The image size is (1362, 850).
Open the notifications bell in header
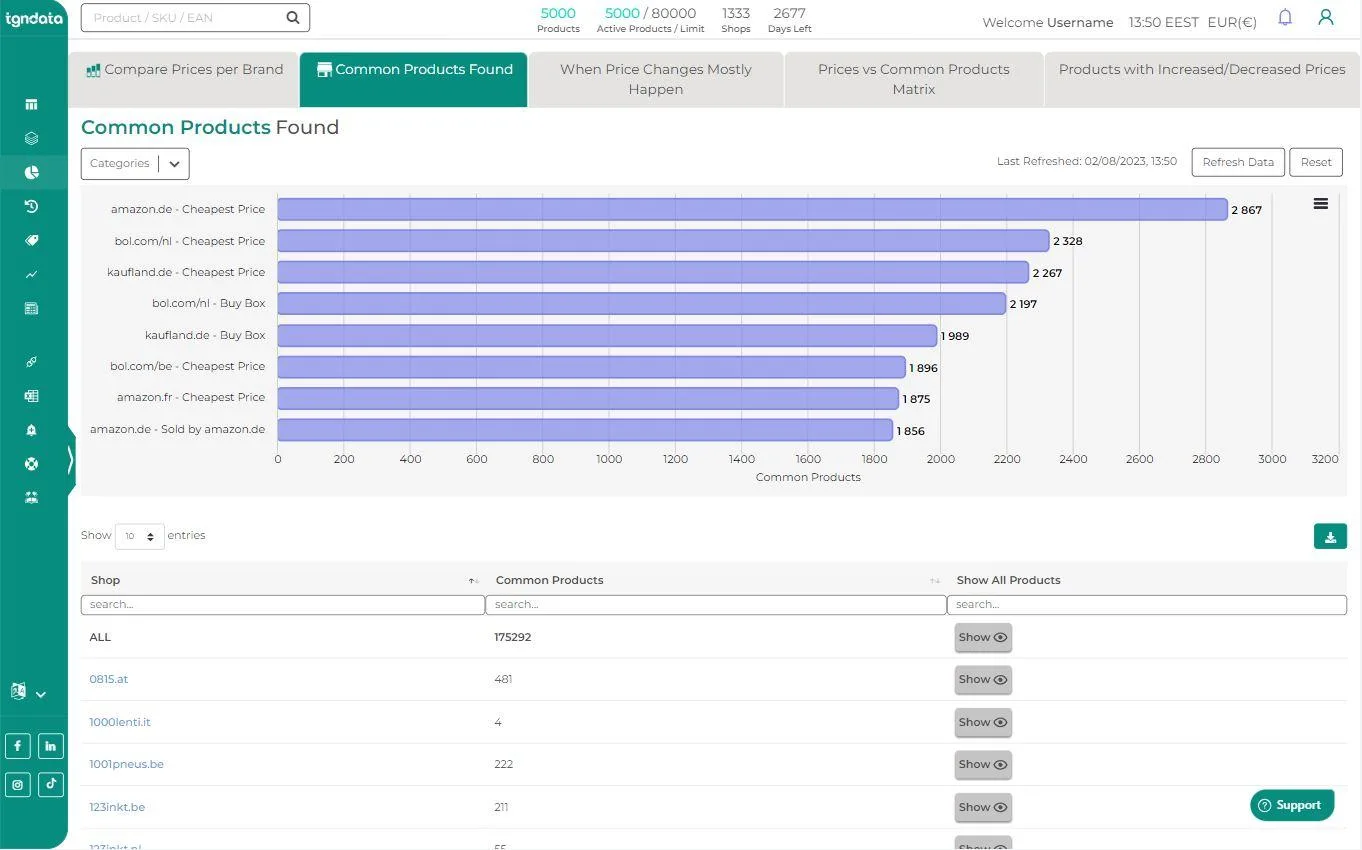coord(1285,17)
